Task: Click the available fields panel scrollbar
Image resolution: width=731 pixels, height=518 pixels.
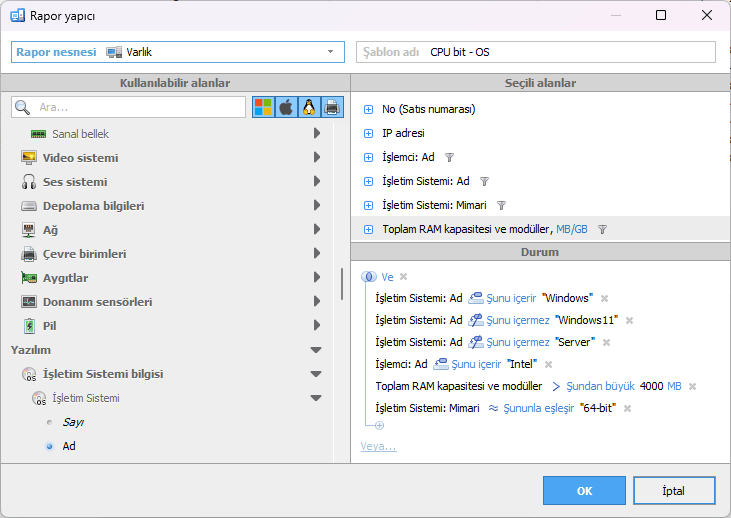Action: pos(342,283)
